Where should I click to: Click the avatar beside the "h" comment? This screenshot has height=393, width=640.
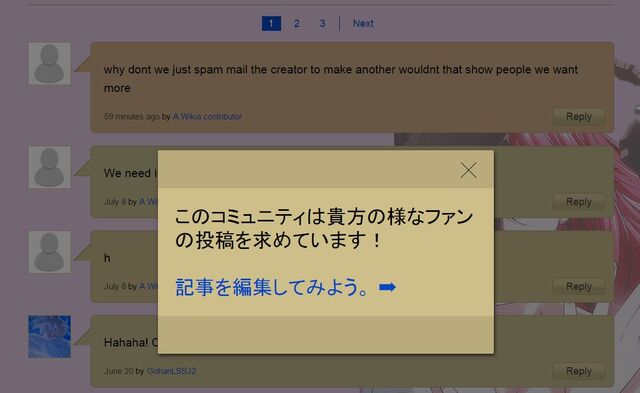(49, 252)
